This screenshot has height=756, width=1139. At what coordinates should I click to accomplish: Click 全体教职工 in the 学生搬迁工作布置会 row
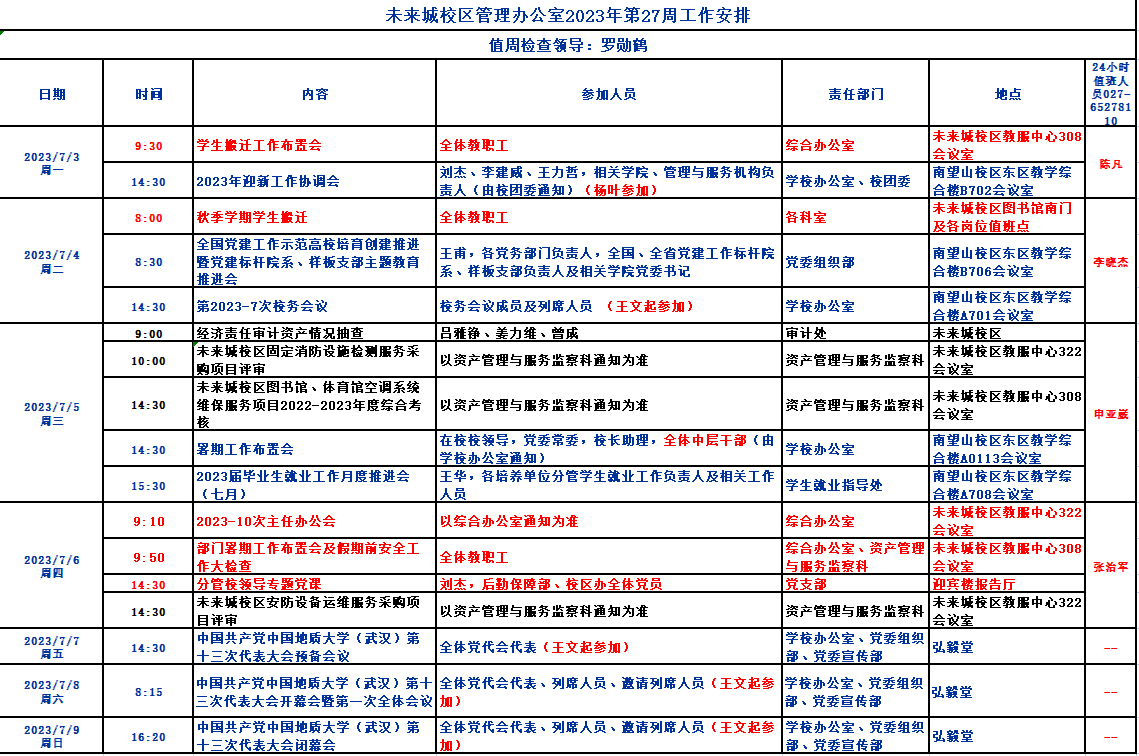coord(609,145)
